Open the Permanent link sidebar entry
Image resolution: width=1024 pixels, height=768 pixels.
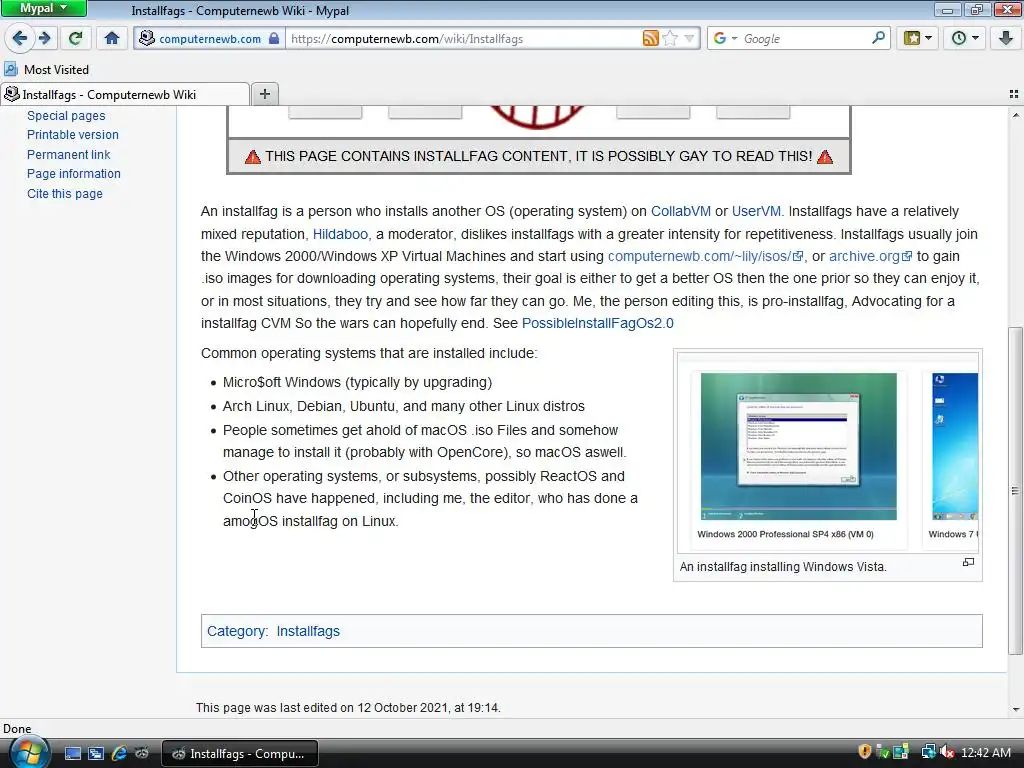(69, 155)
